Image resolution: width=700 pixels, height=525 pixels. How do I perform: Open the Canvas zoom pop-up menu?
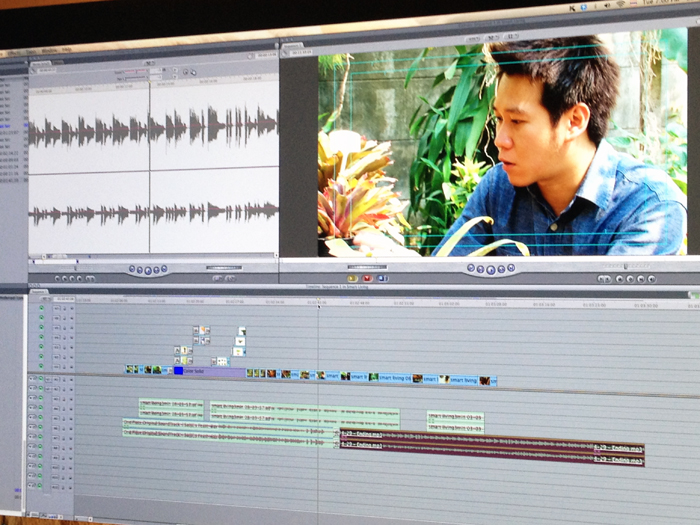tap(474, 39)
